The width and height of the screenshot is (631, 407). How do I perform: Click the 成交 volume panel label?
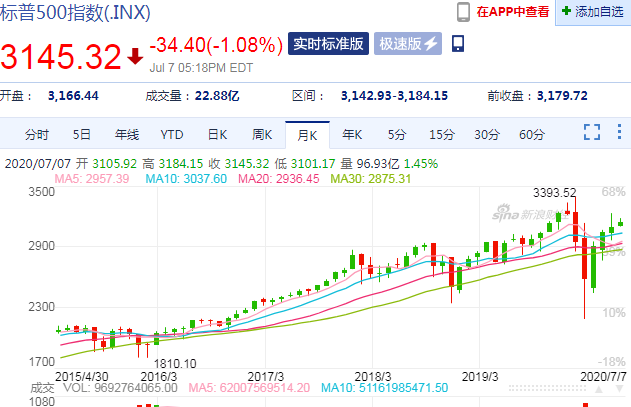click(42, 388)
